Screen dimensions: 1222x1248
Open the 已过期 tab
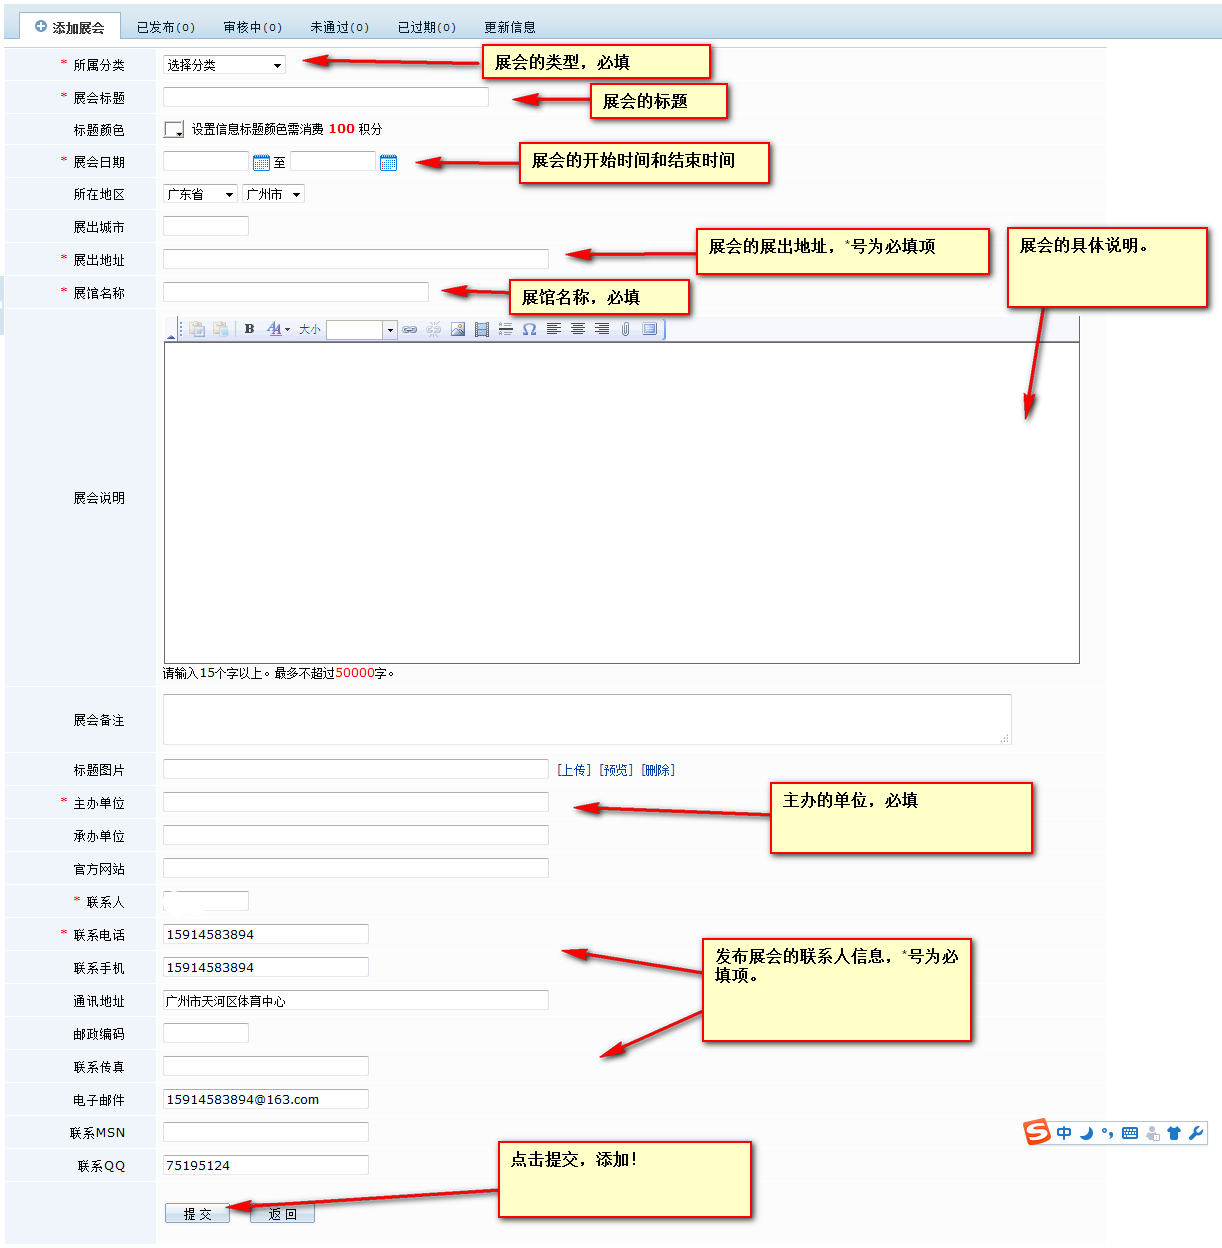coord(427,27)
